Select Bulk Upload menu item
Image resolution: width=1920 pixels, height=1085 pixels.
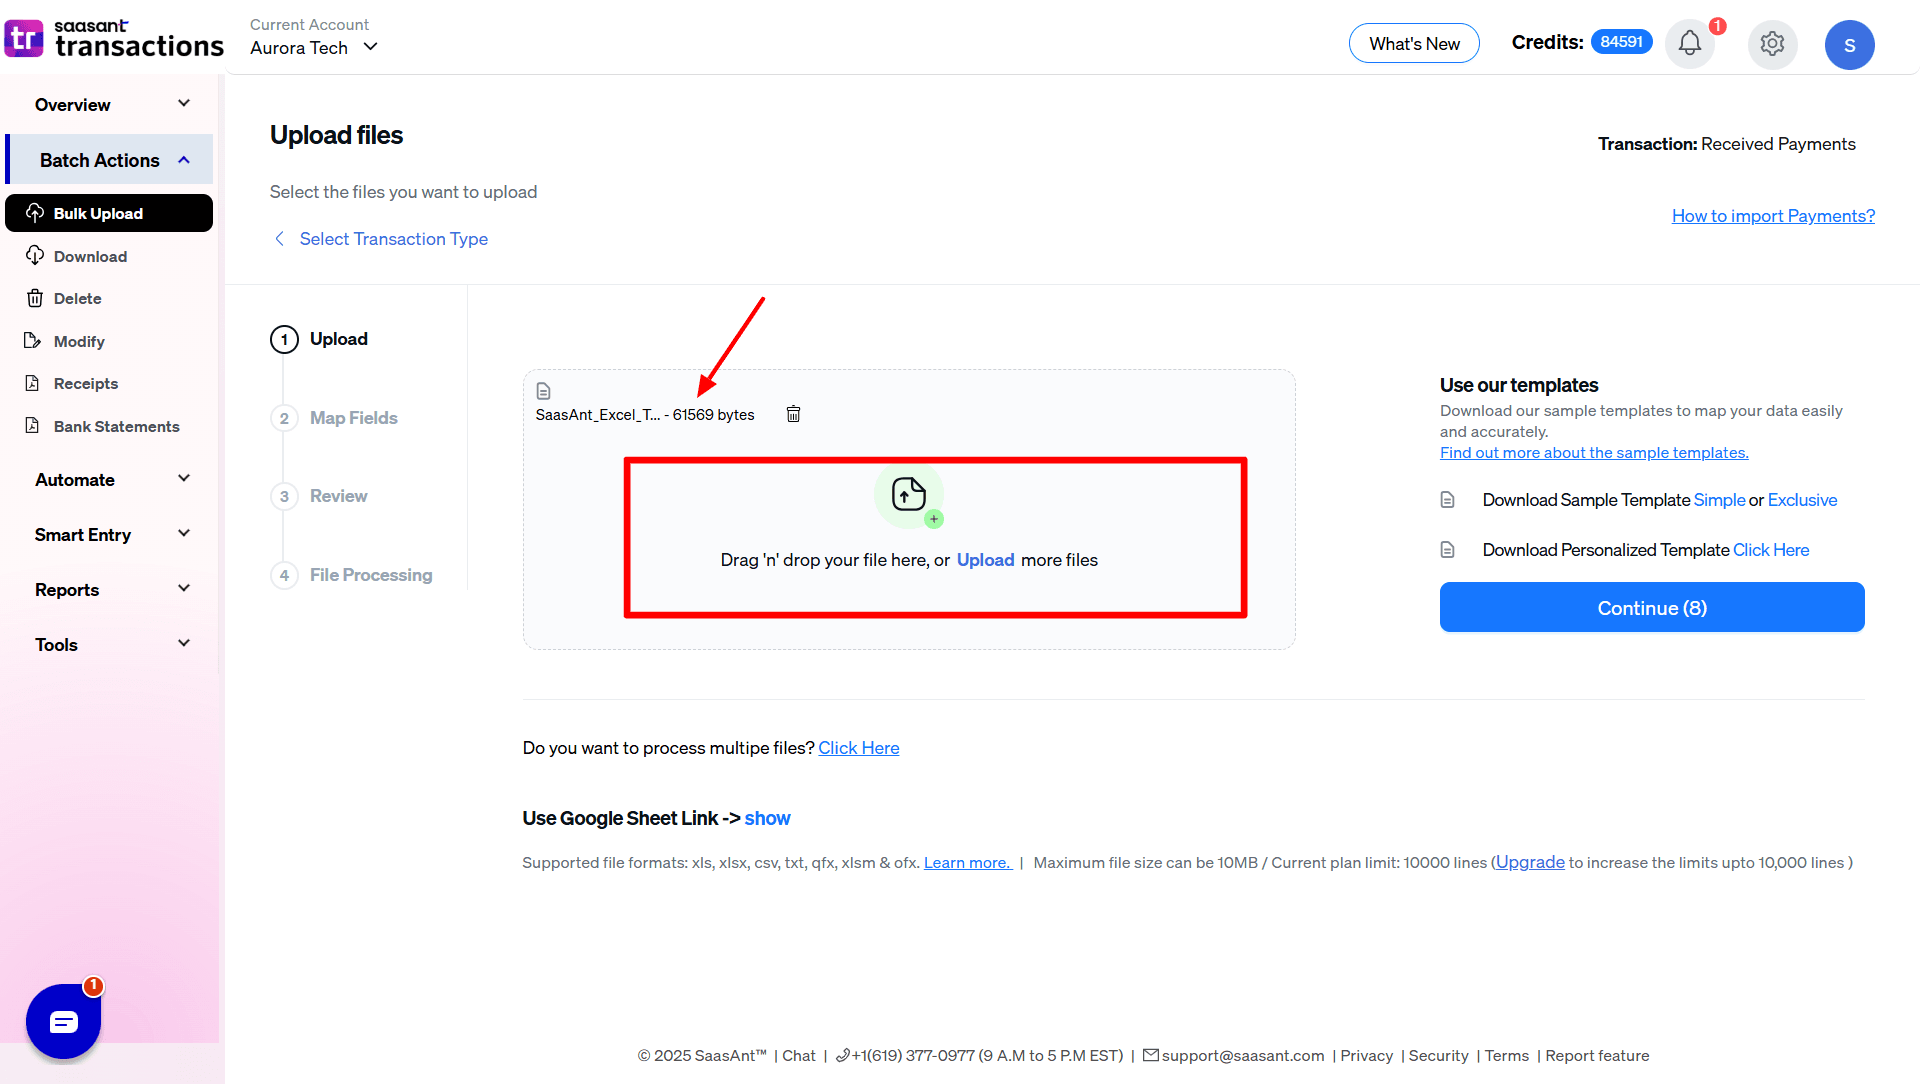(98, 214)
